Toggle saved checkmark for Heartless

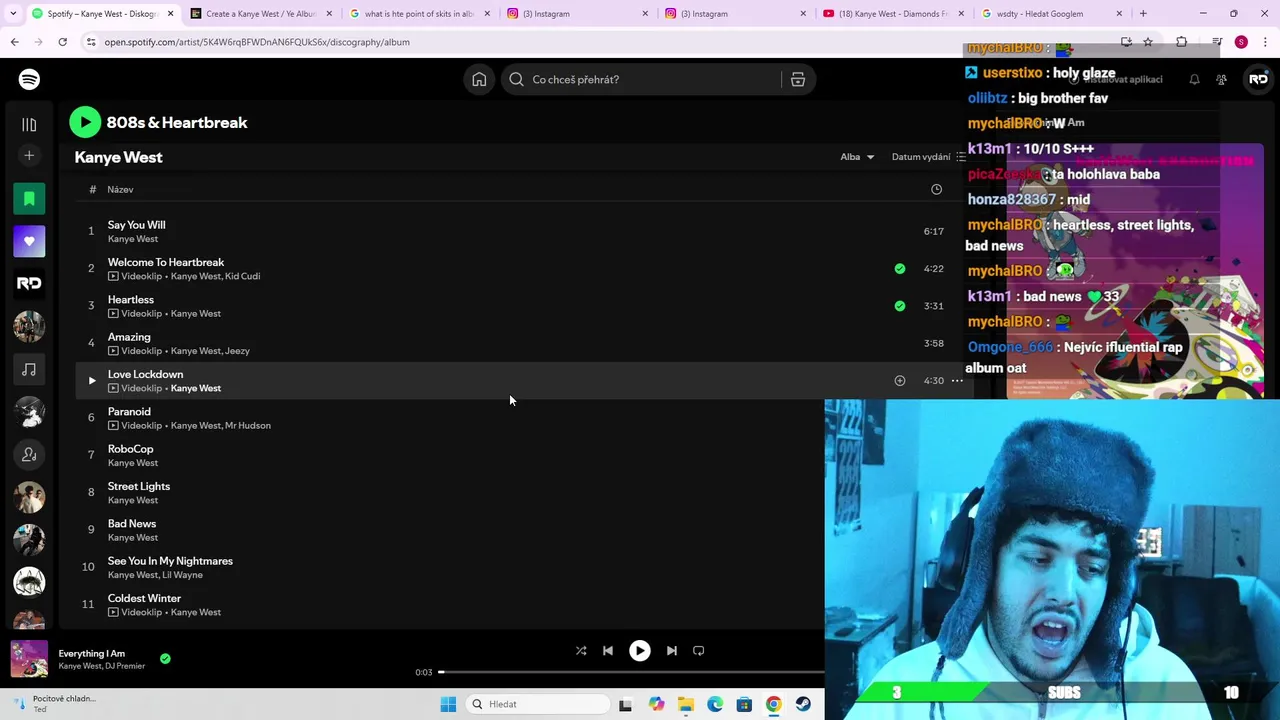click(900, 306)
